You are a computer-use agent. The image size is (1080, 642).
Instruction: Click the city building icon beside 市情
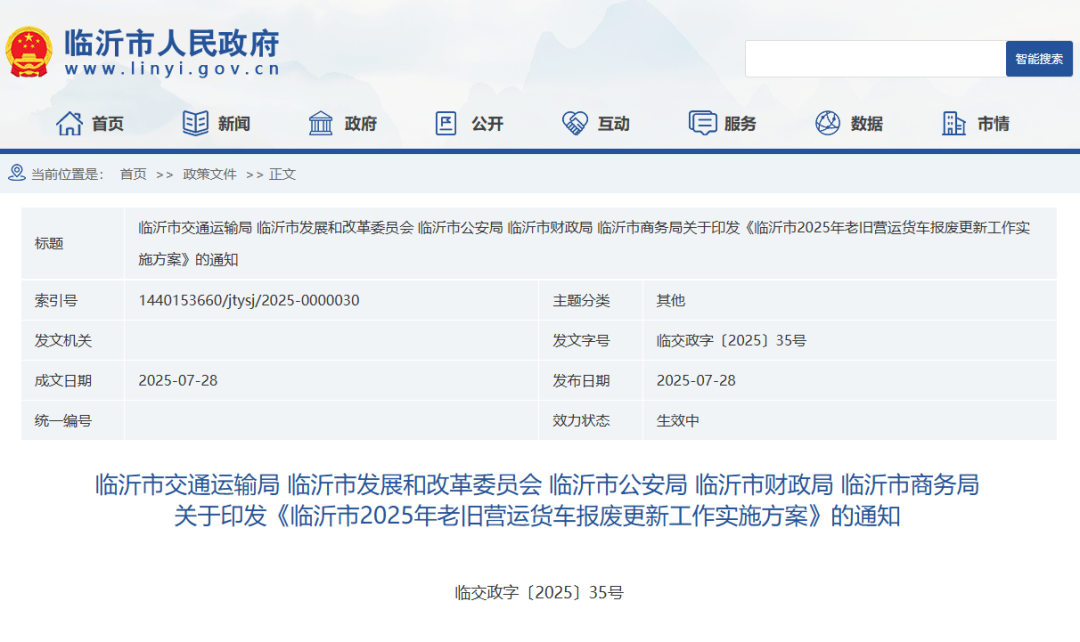[x=954, y=123]
